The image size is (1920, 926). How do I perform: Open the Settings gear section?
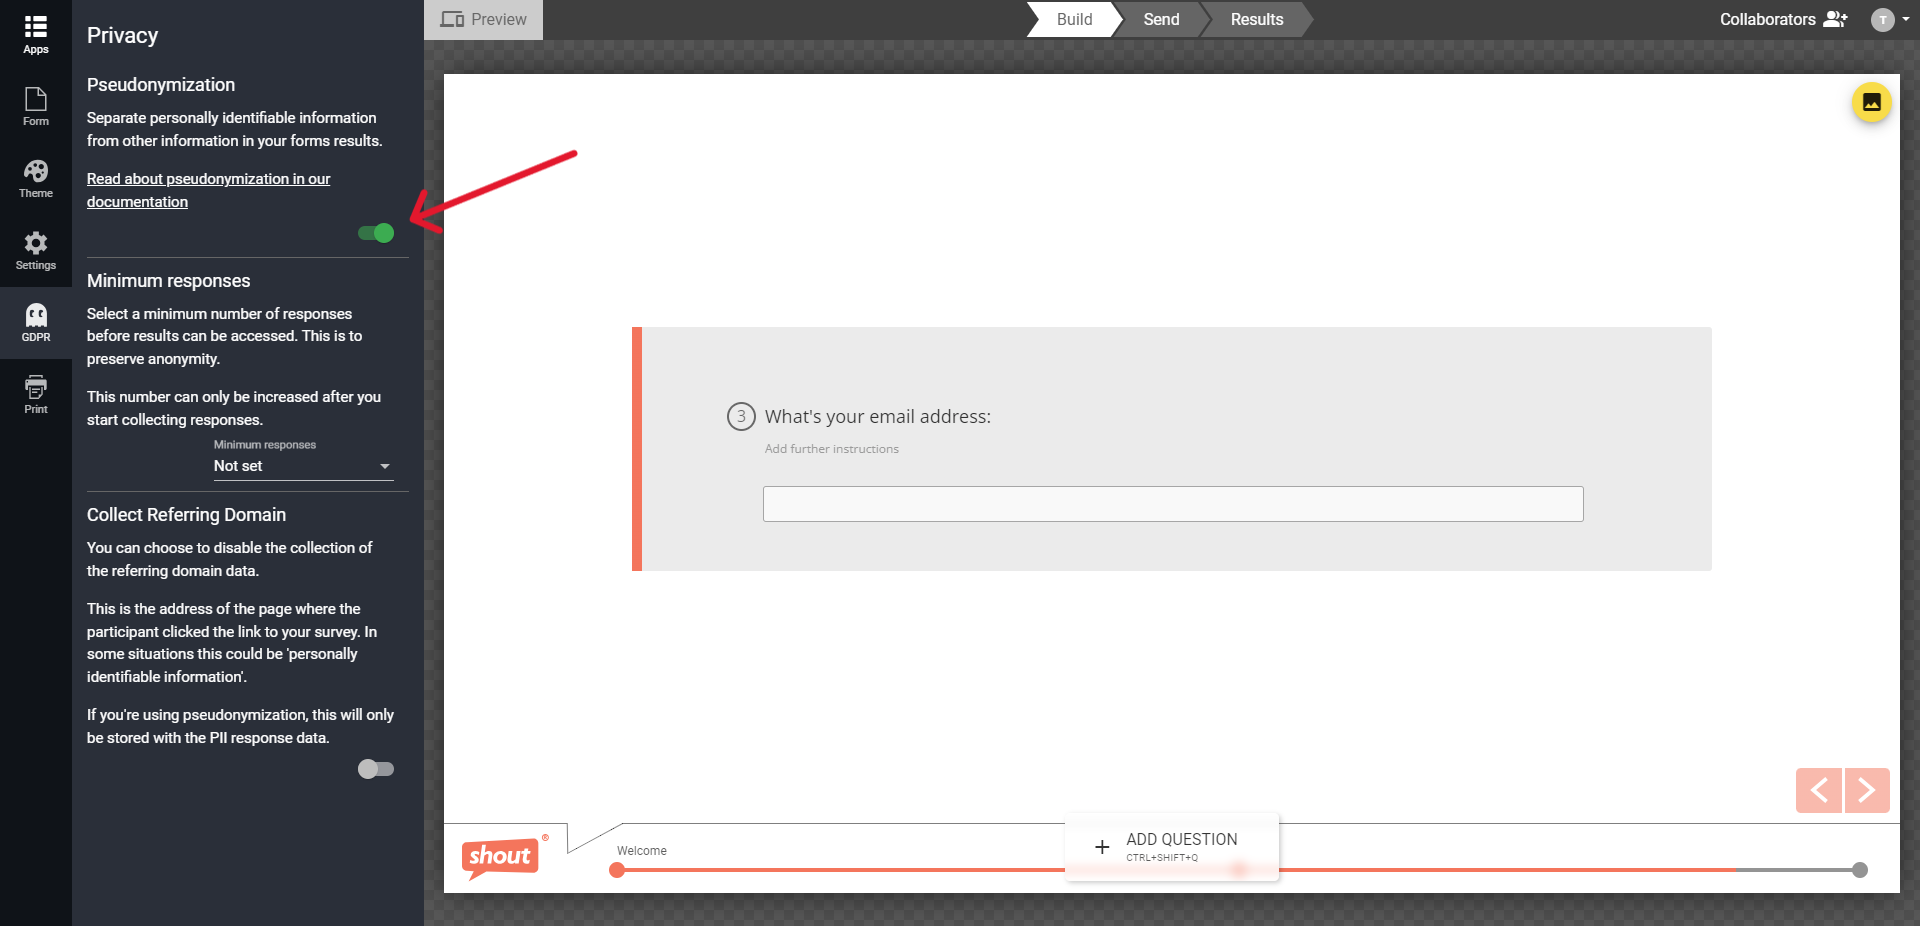[x=36, y=250]
